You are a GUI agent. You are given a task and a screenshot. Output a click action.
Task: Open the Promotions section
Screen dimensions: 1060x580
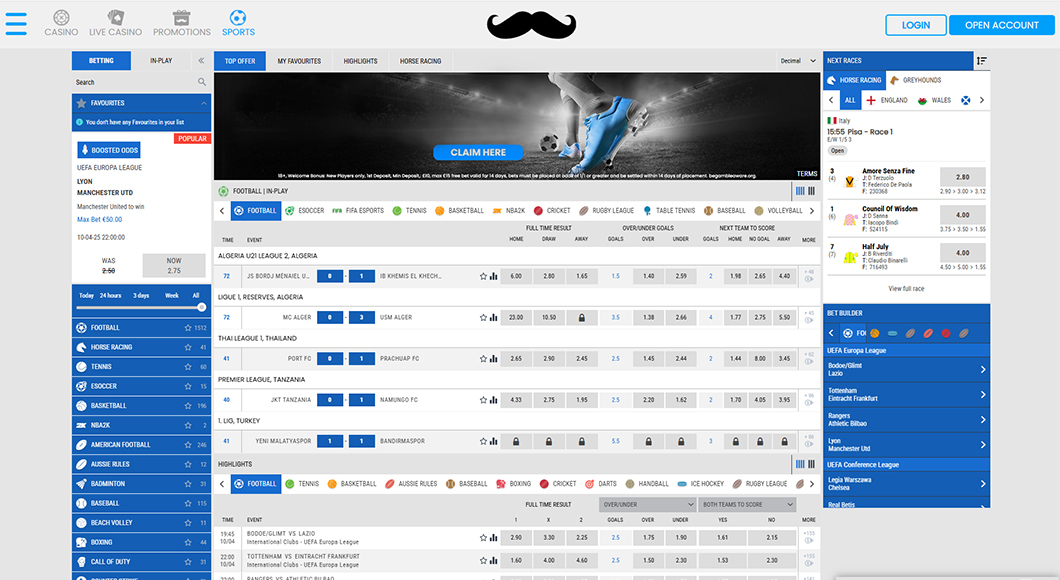tap(181, 24)
